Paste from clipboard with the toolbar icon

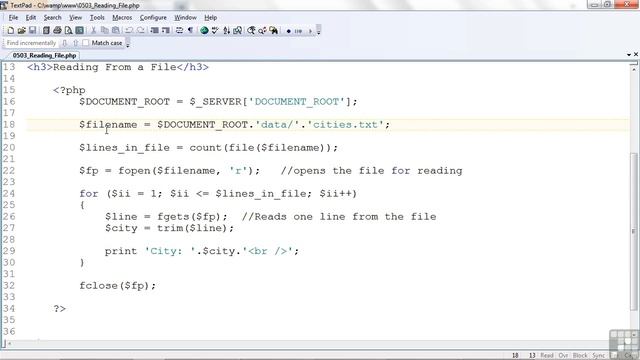point(116,31)
